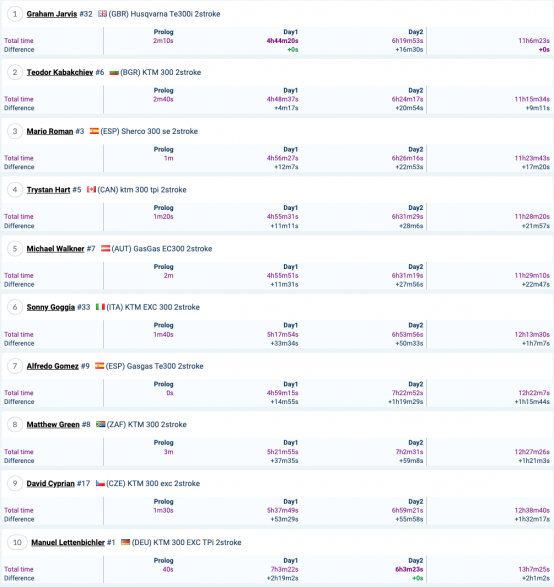Click the Canadian flag next to Trystan Hart
554x587 pixels.
click(91, 190)
